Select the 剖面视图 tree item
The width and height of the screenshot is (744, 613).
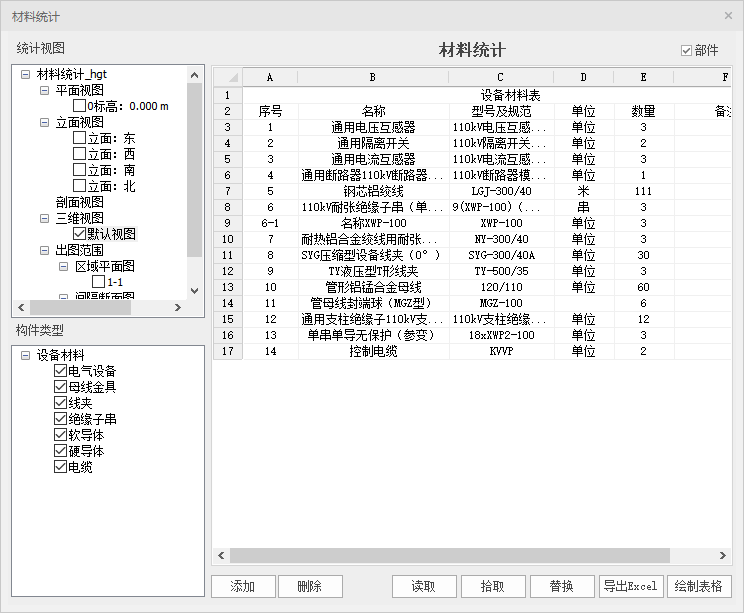pos(79,202)
